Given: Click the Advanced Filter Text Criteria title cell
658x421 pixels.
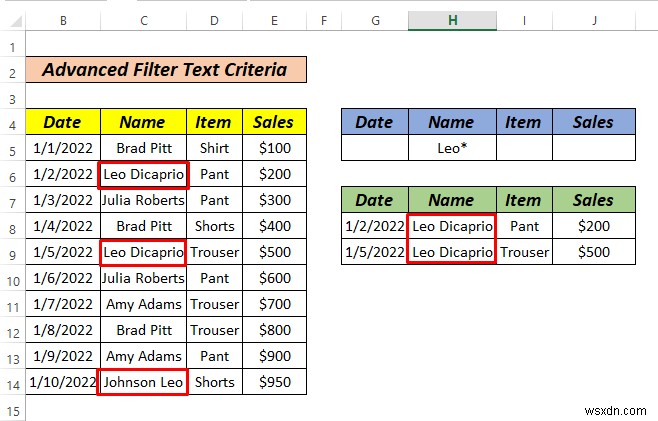Looking at the screenshot, I should 166,70.
